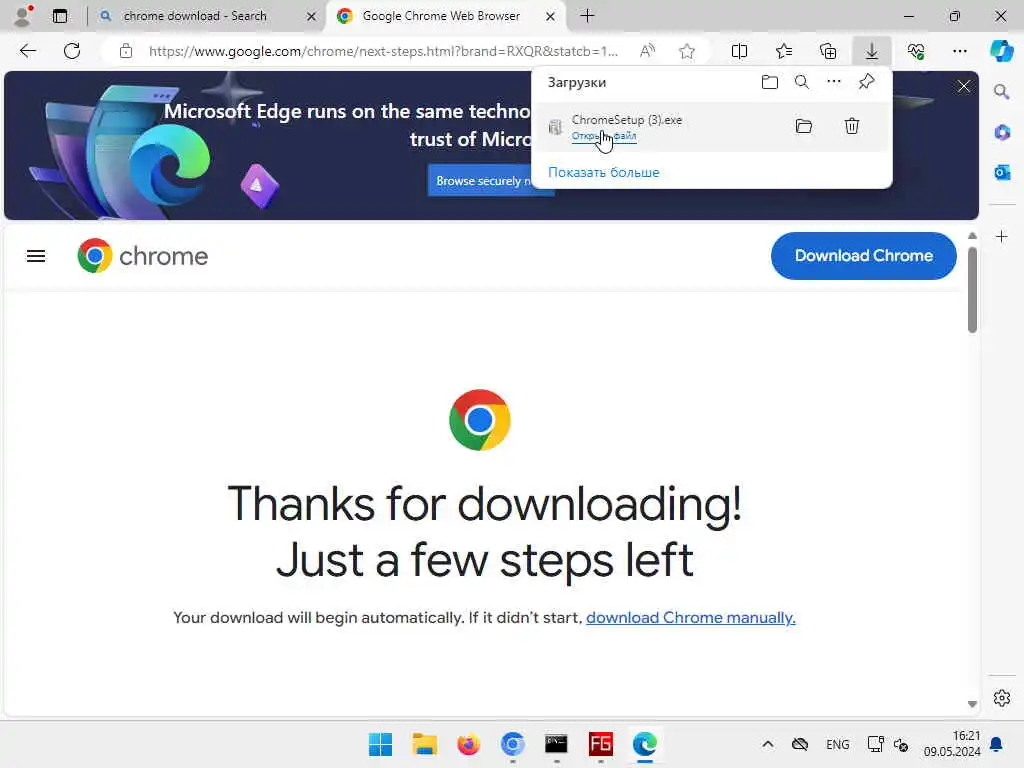The width and height of the screenshot is (1024, 768).
Task: Open File Explorer from taskbar
Action: (424, 744)
